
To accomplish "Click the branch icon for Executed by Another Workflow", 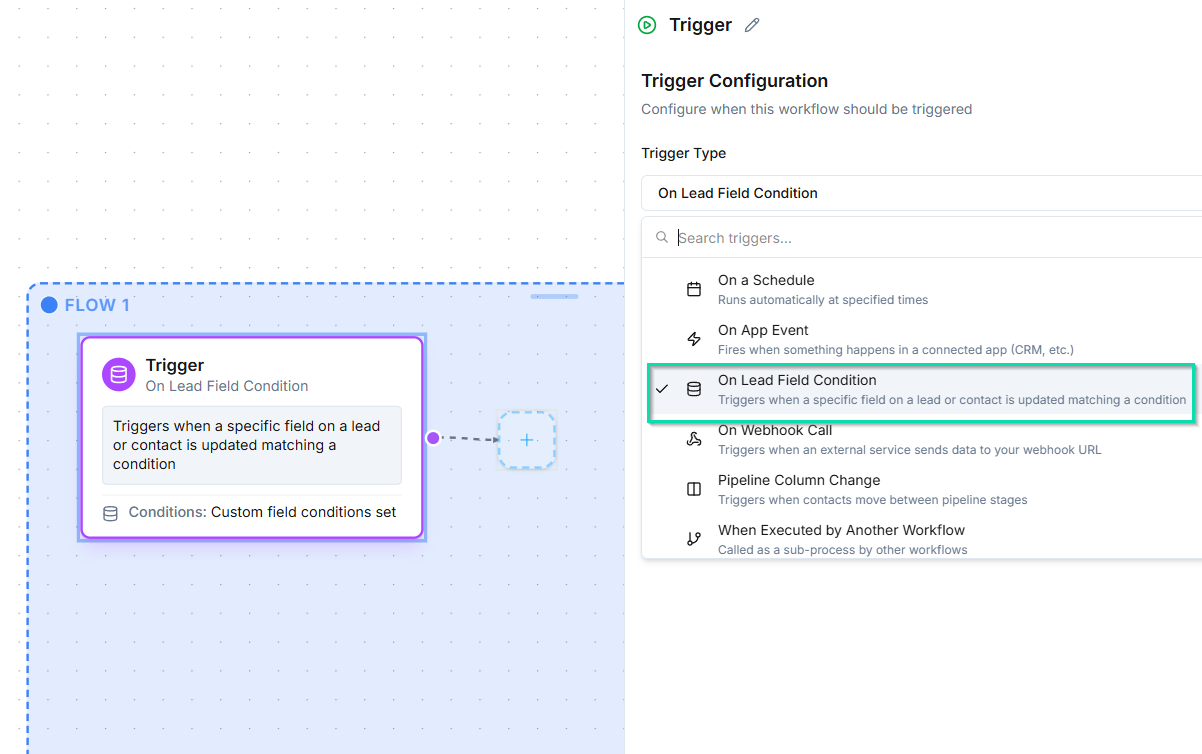I will tap(694, 539).
